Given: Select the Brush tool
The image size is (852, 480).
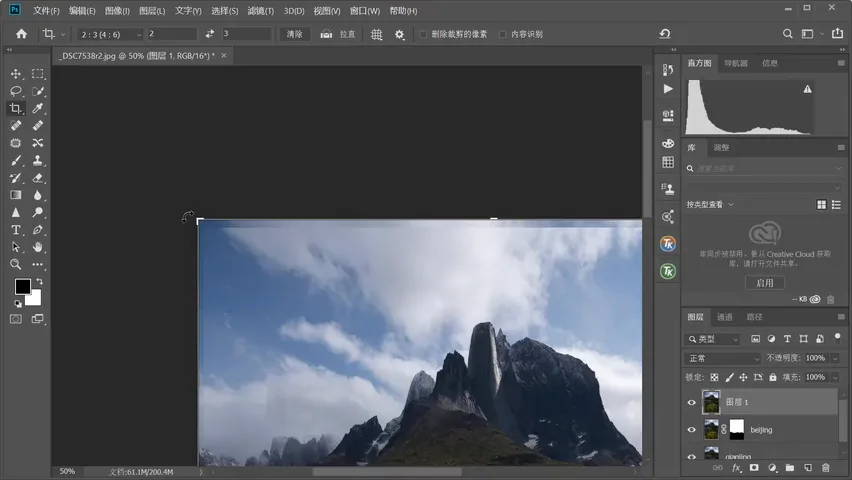Looking at the screenshot, I should [16, 160].
